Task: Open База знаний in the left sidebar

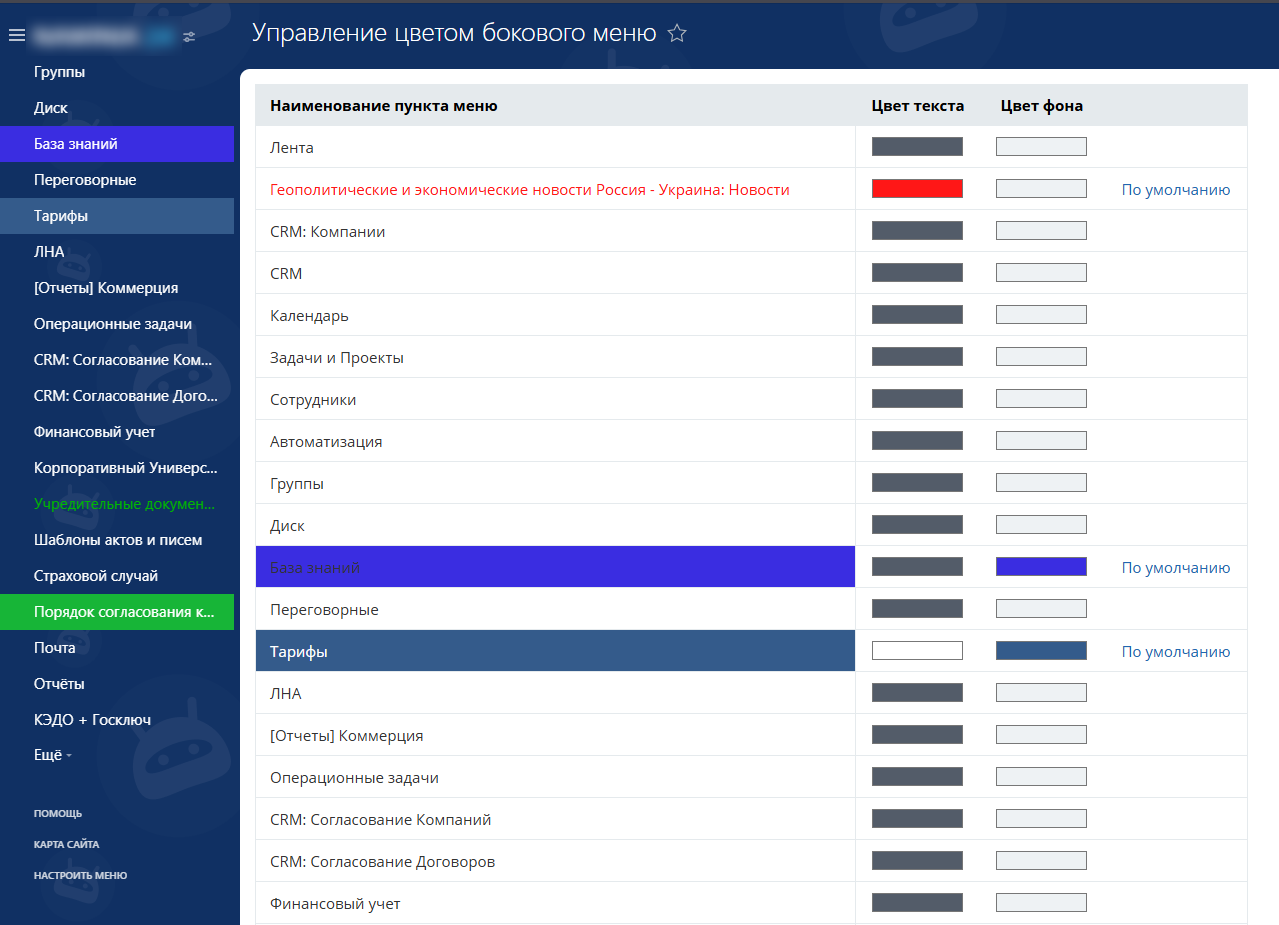Action: pos(76,144)
